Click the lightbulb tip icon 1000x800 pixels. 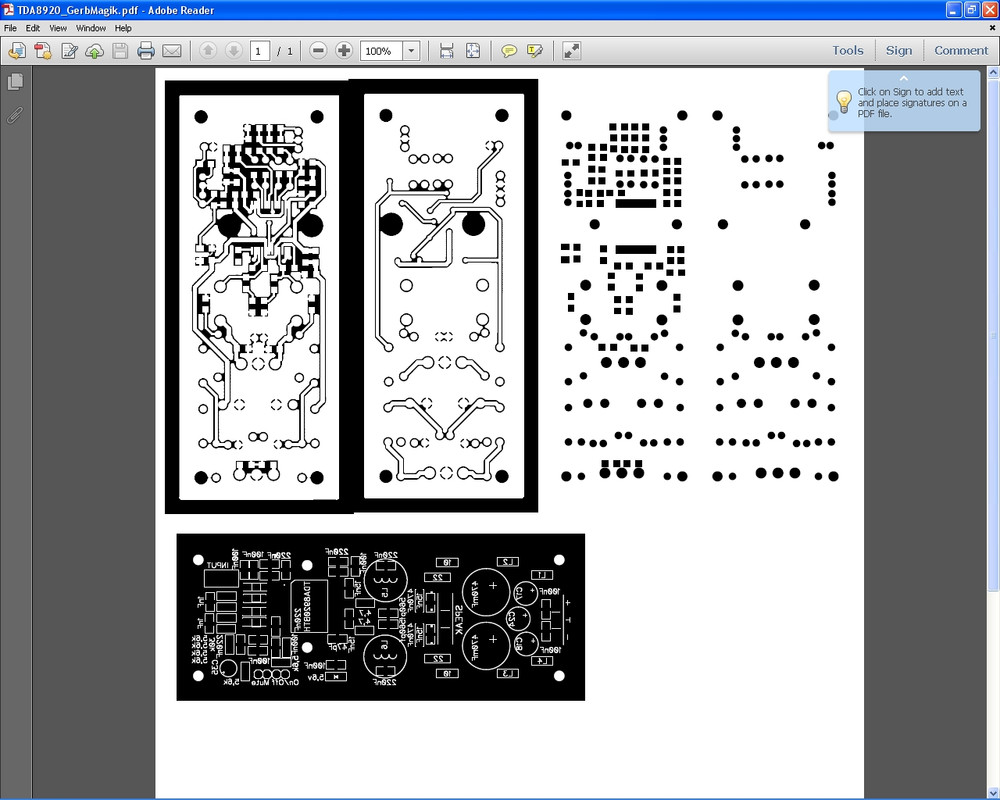(844, 101)
